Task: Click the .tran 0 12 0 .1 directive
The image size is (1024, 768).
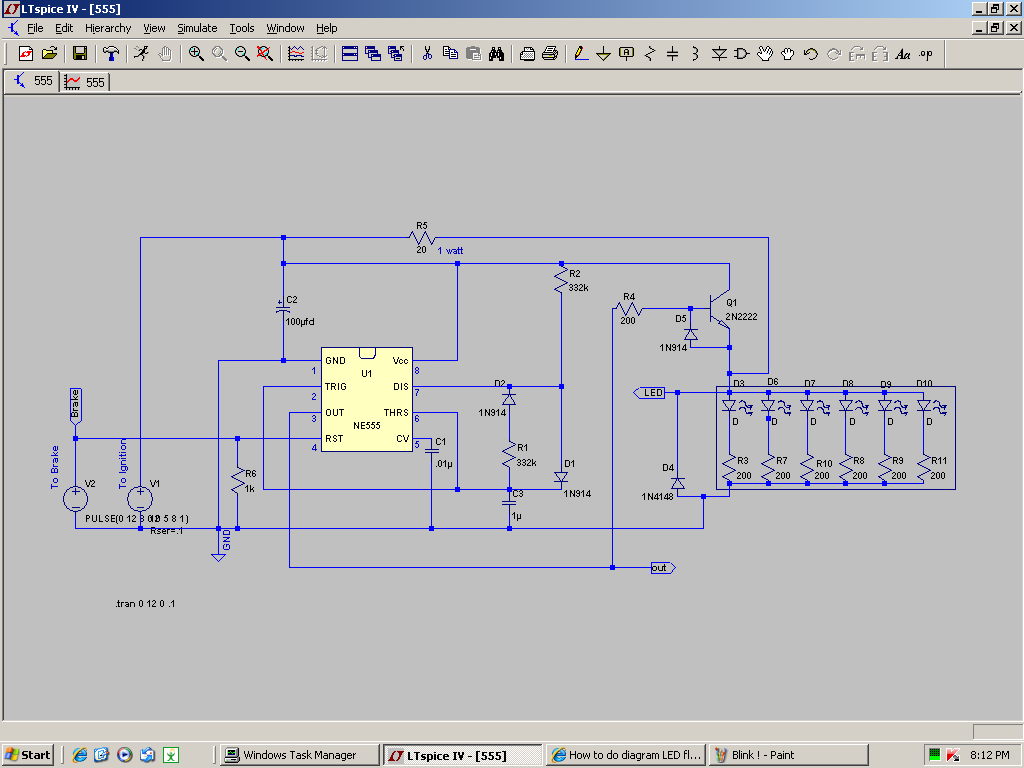Action: (x=145, y=603)
